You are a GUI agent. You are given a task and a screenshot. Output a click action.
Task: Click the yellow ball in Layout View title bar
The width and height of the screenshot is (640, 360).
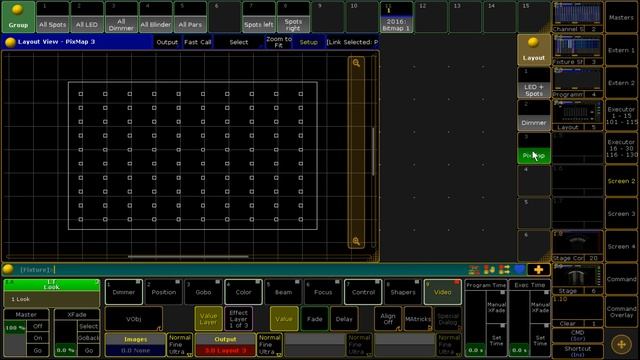pyautogui.click(x=10, y=42)
